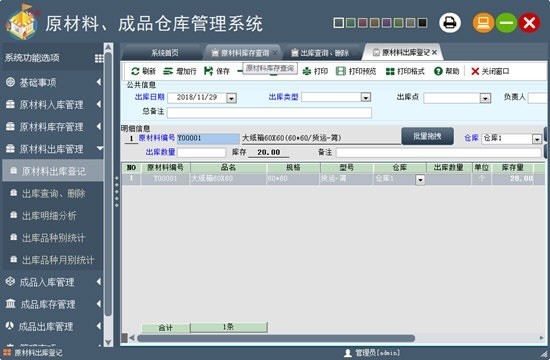The width and height of the screenshot is (550, 360).
Task: Open 打印预览 print preview
Action: coord(356,71)
